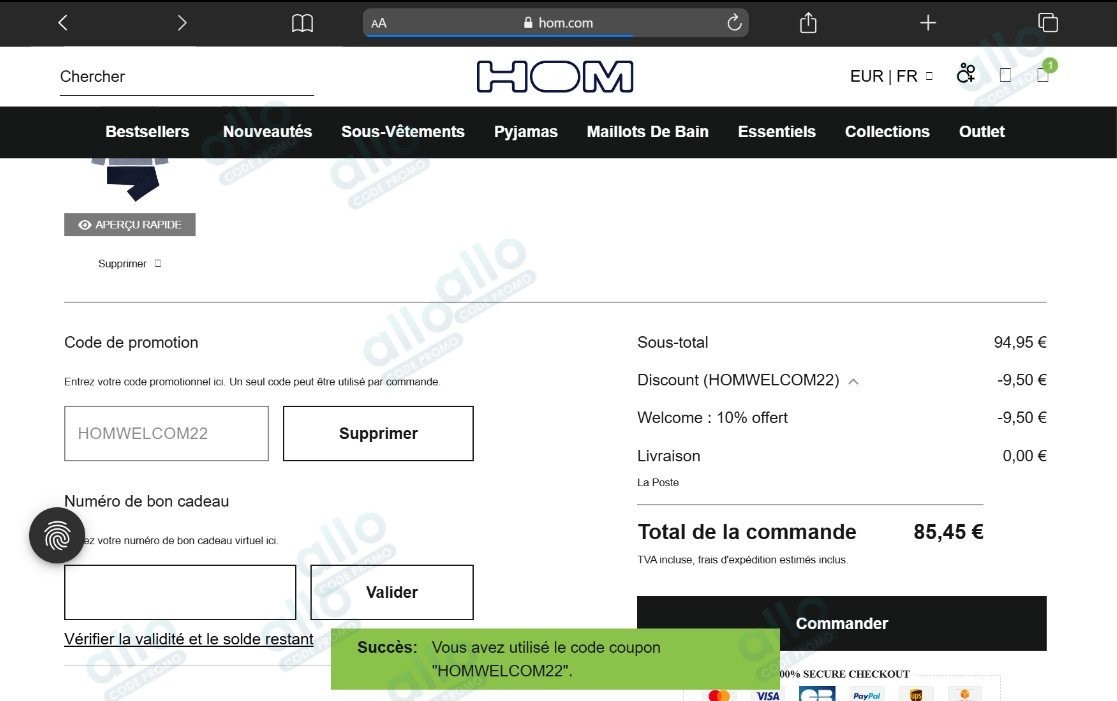Open the shopping cart with badge

(x=1044, y=73)
